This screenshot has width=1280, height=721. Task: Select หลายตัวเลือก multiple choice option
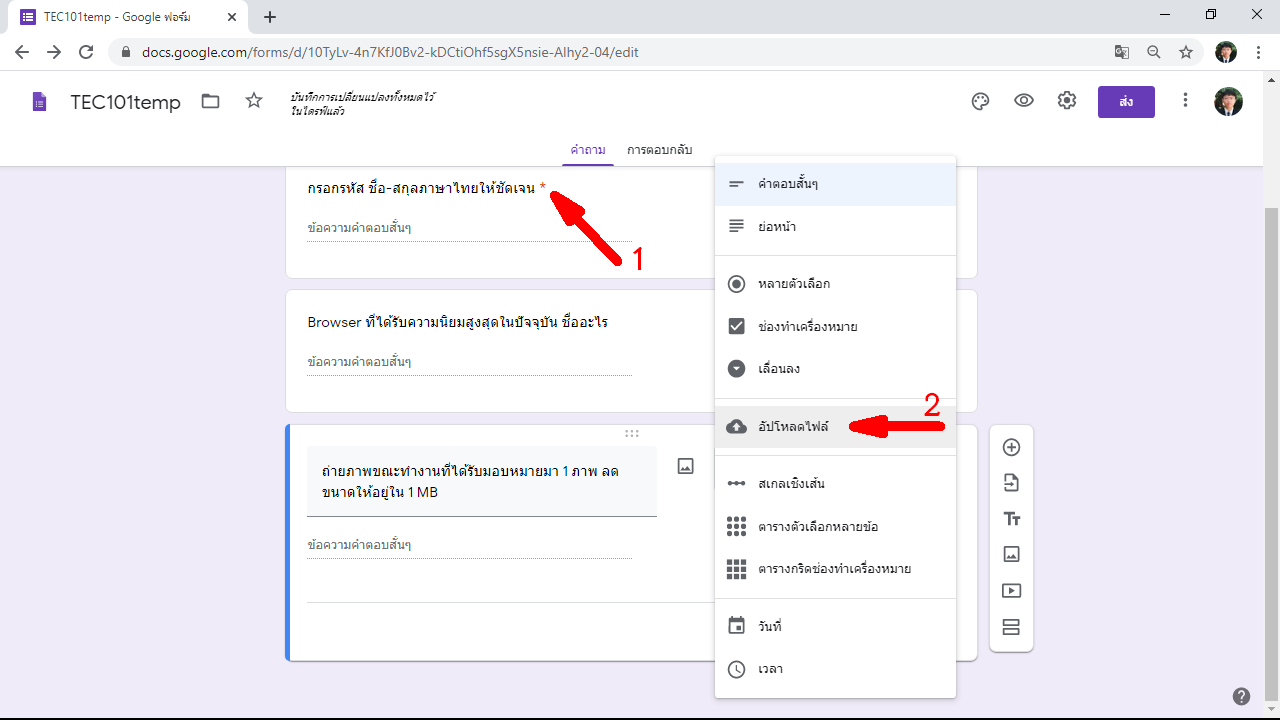point(794,284)
